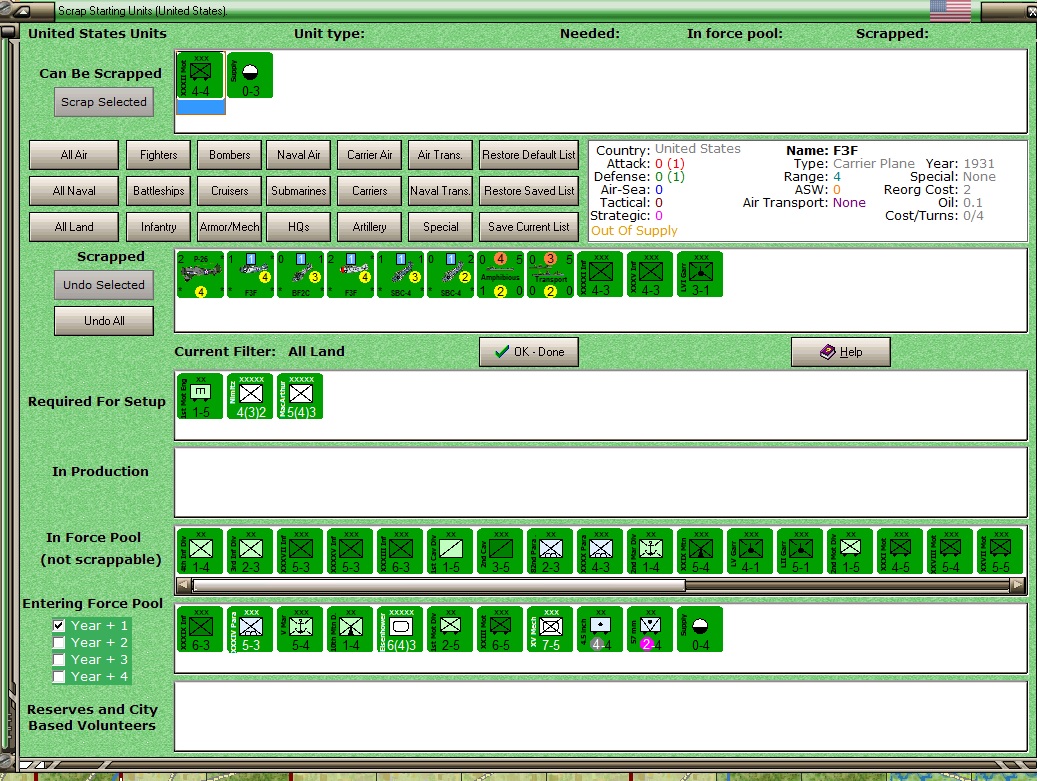Viewport: 1037px width, 781px height.
Task: Select scrapped Amphibious naval unit
Action: coord(500,274)
